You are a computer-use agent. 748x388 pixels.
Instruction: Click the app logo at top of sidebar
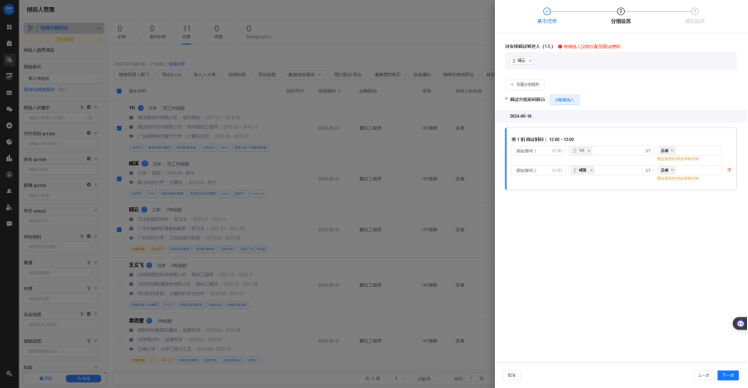9,9
